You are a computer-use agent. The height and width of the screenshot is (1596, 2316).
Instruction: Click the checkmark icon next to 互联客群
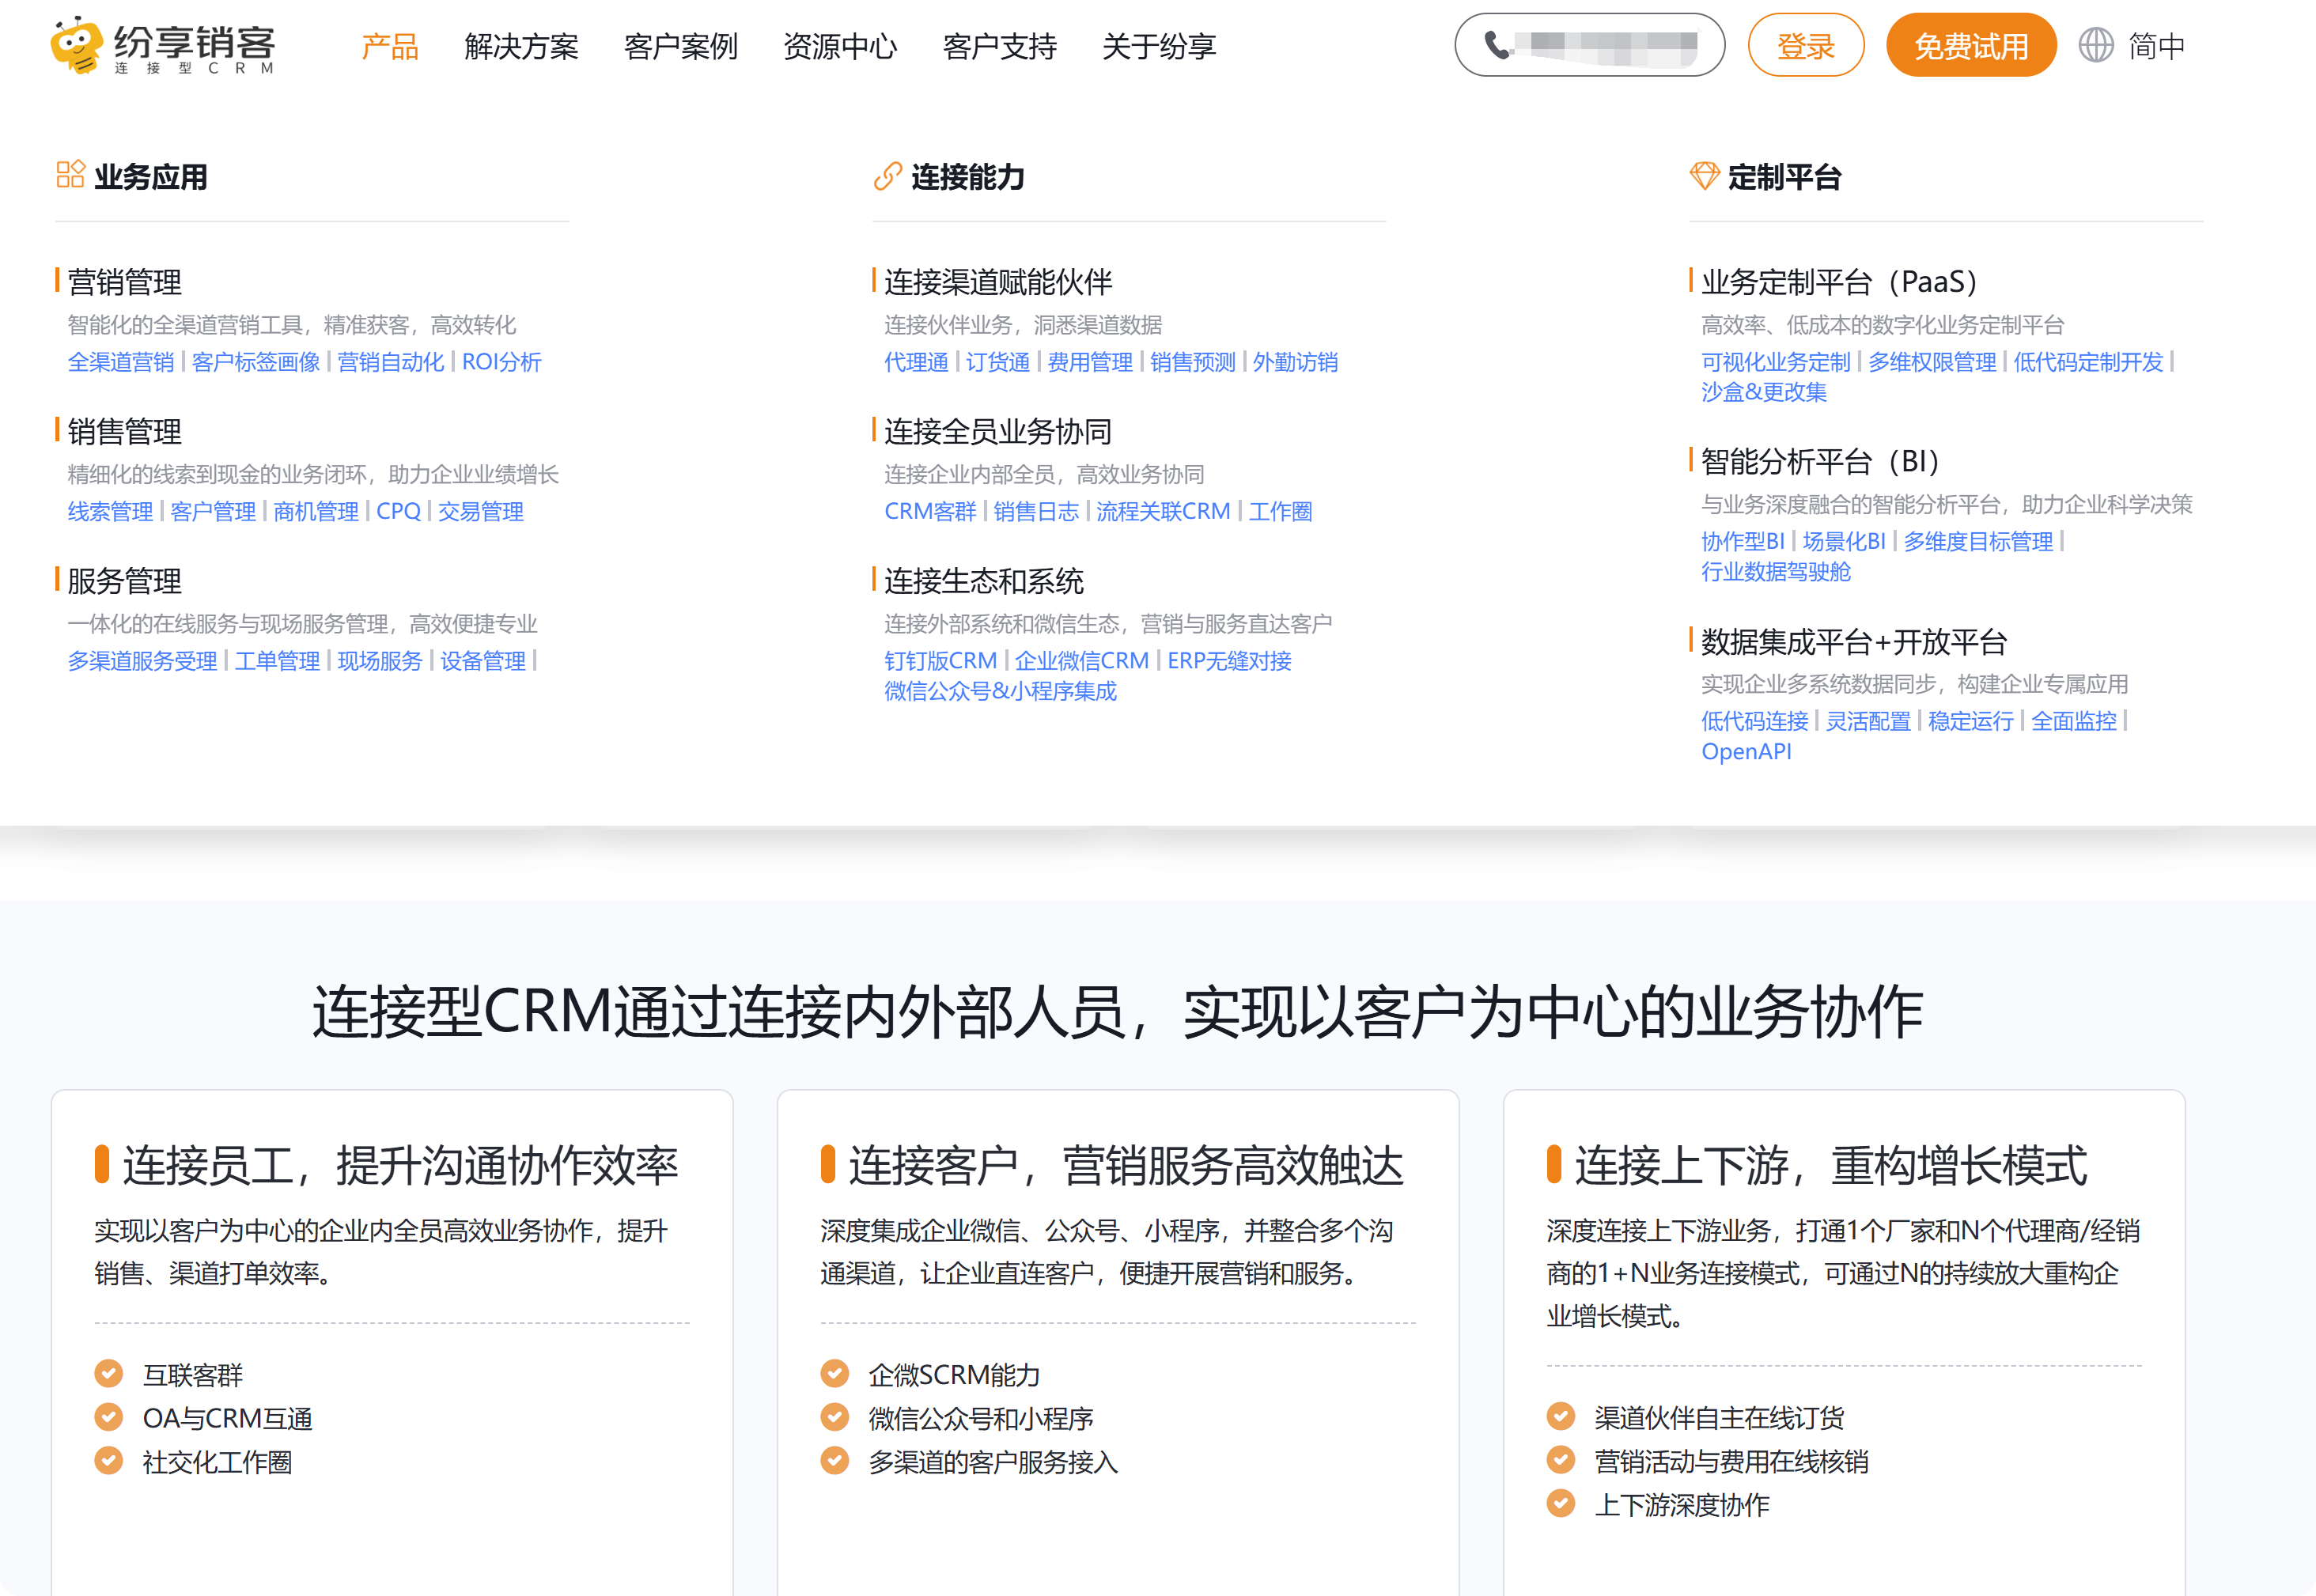coord(109,1374)
